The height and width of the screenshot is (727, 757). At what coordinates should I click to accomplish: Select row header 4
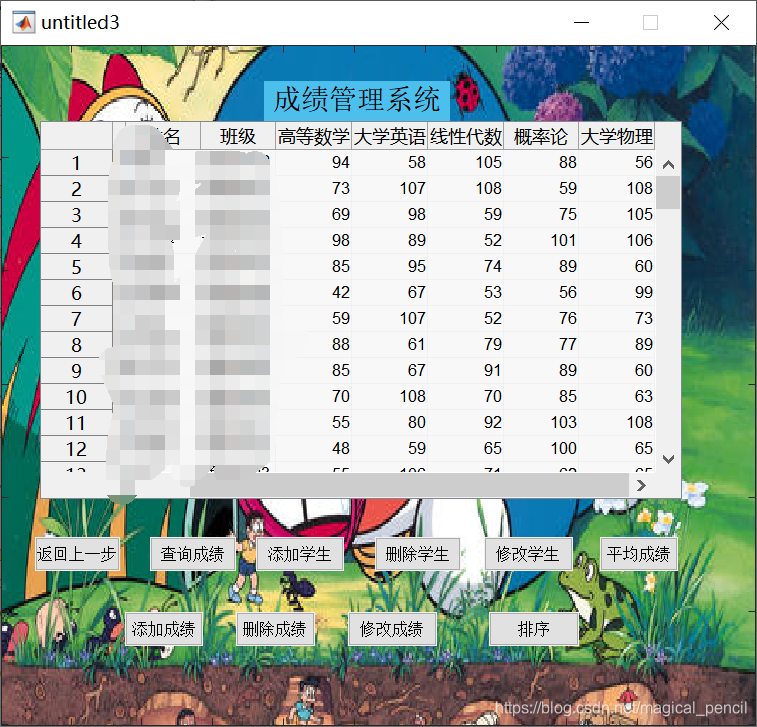pyautogui.click(x=76, y=241)
